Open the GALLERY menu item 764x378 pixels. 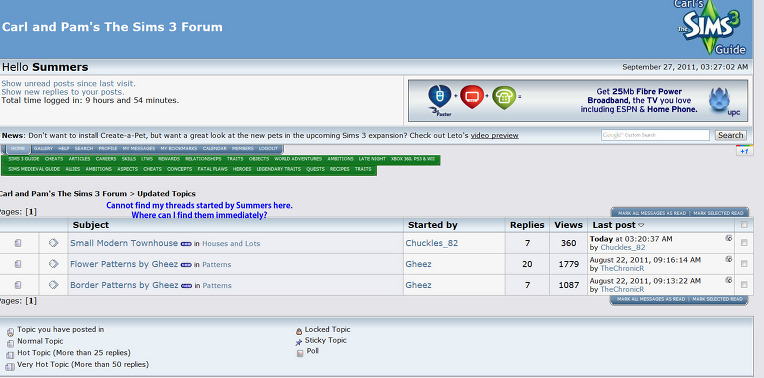click(x=43, y=149)
